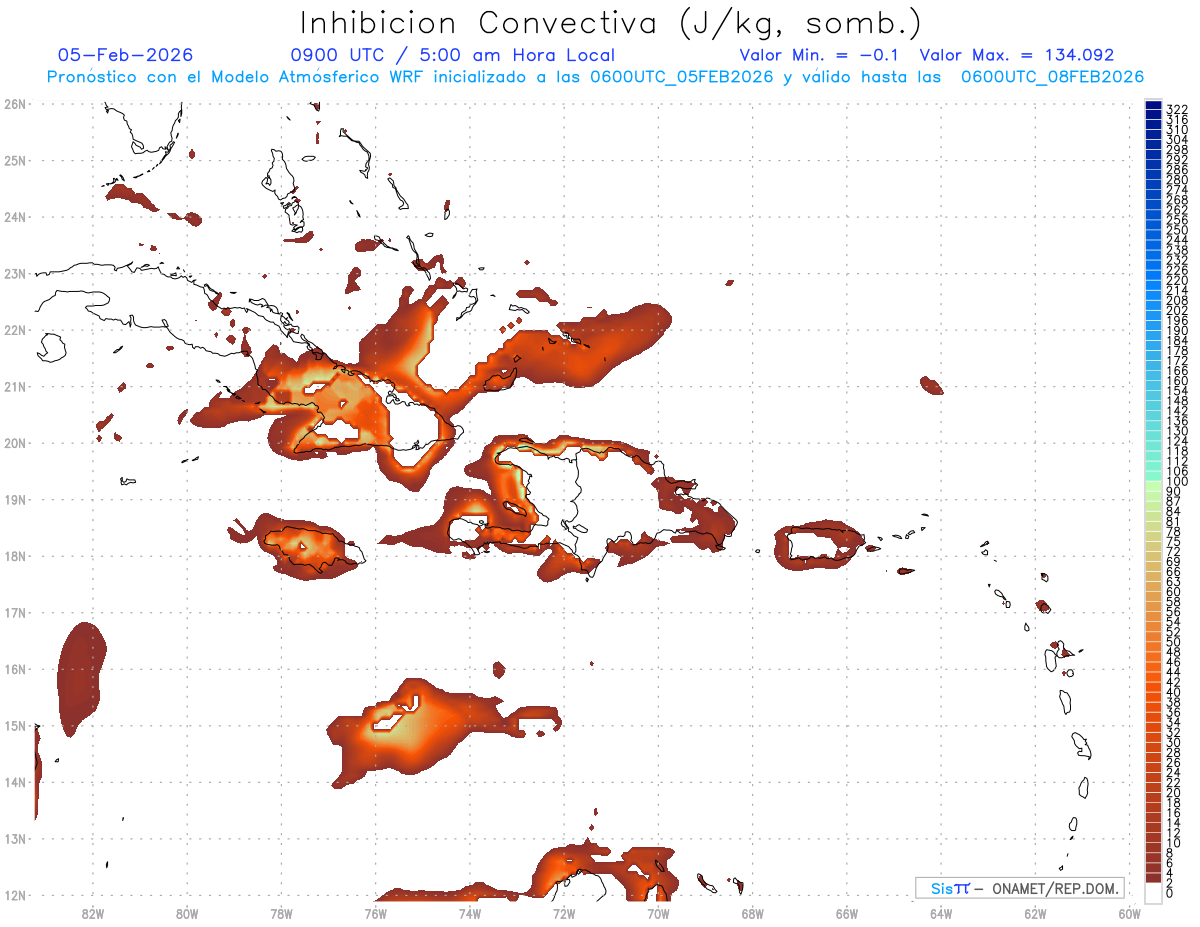Click the '13N' latitude label

[x=15, y=839]
